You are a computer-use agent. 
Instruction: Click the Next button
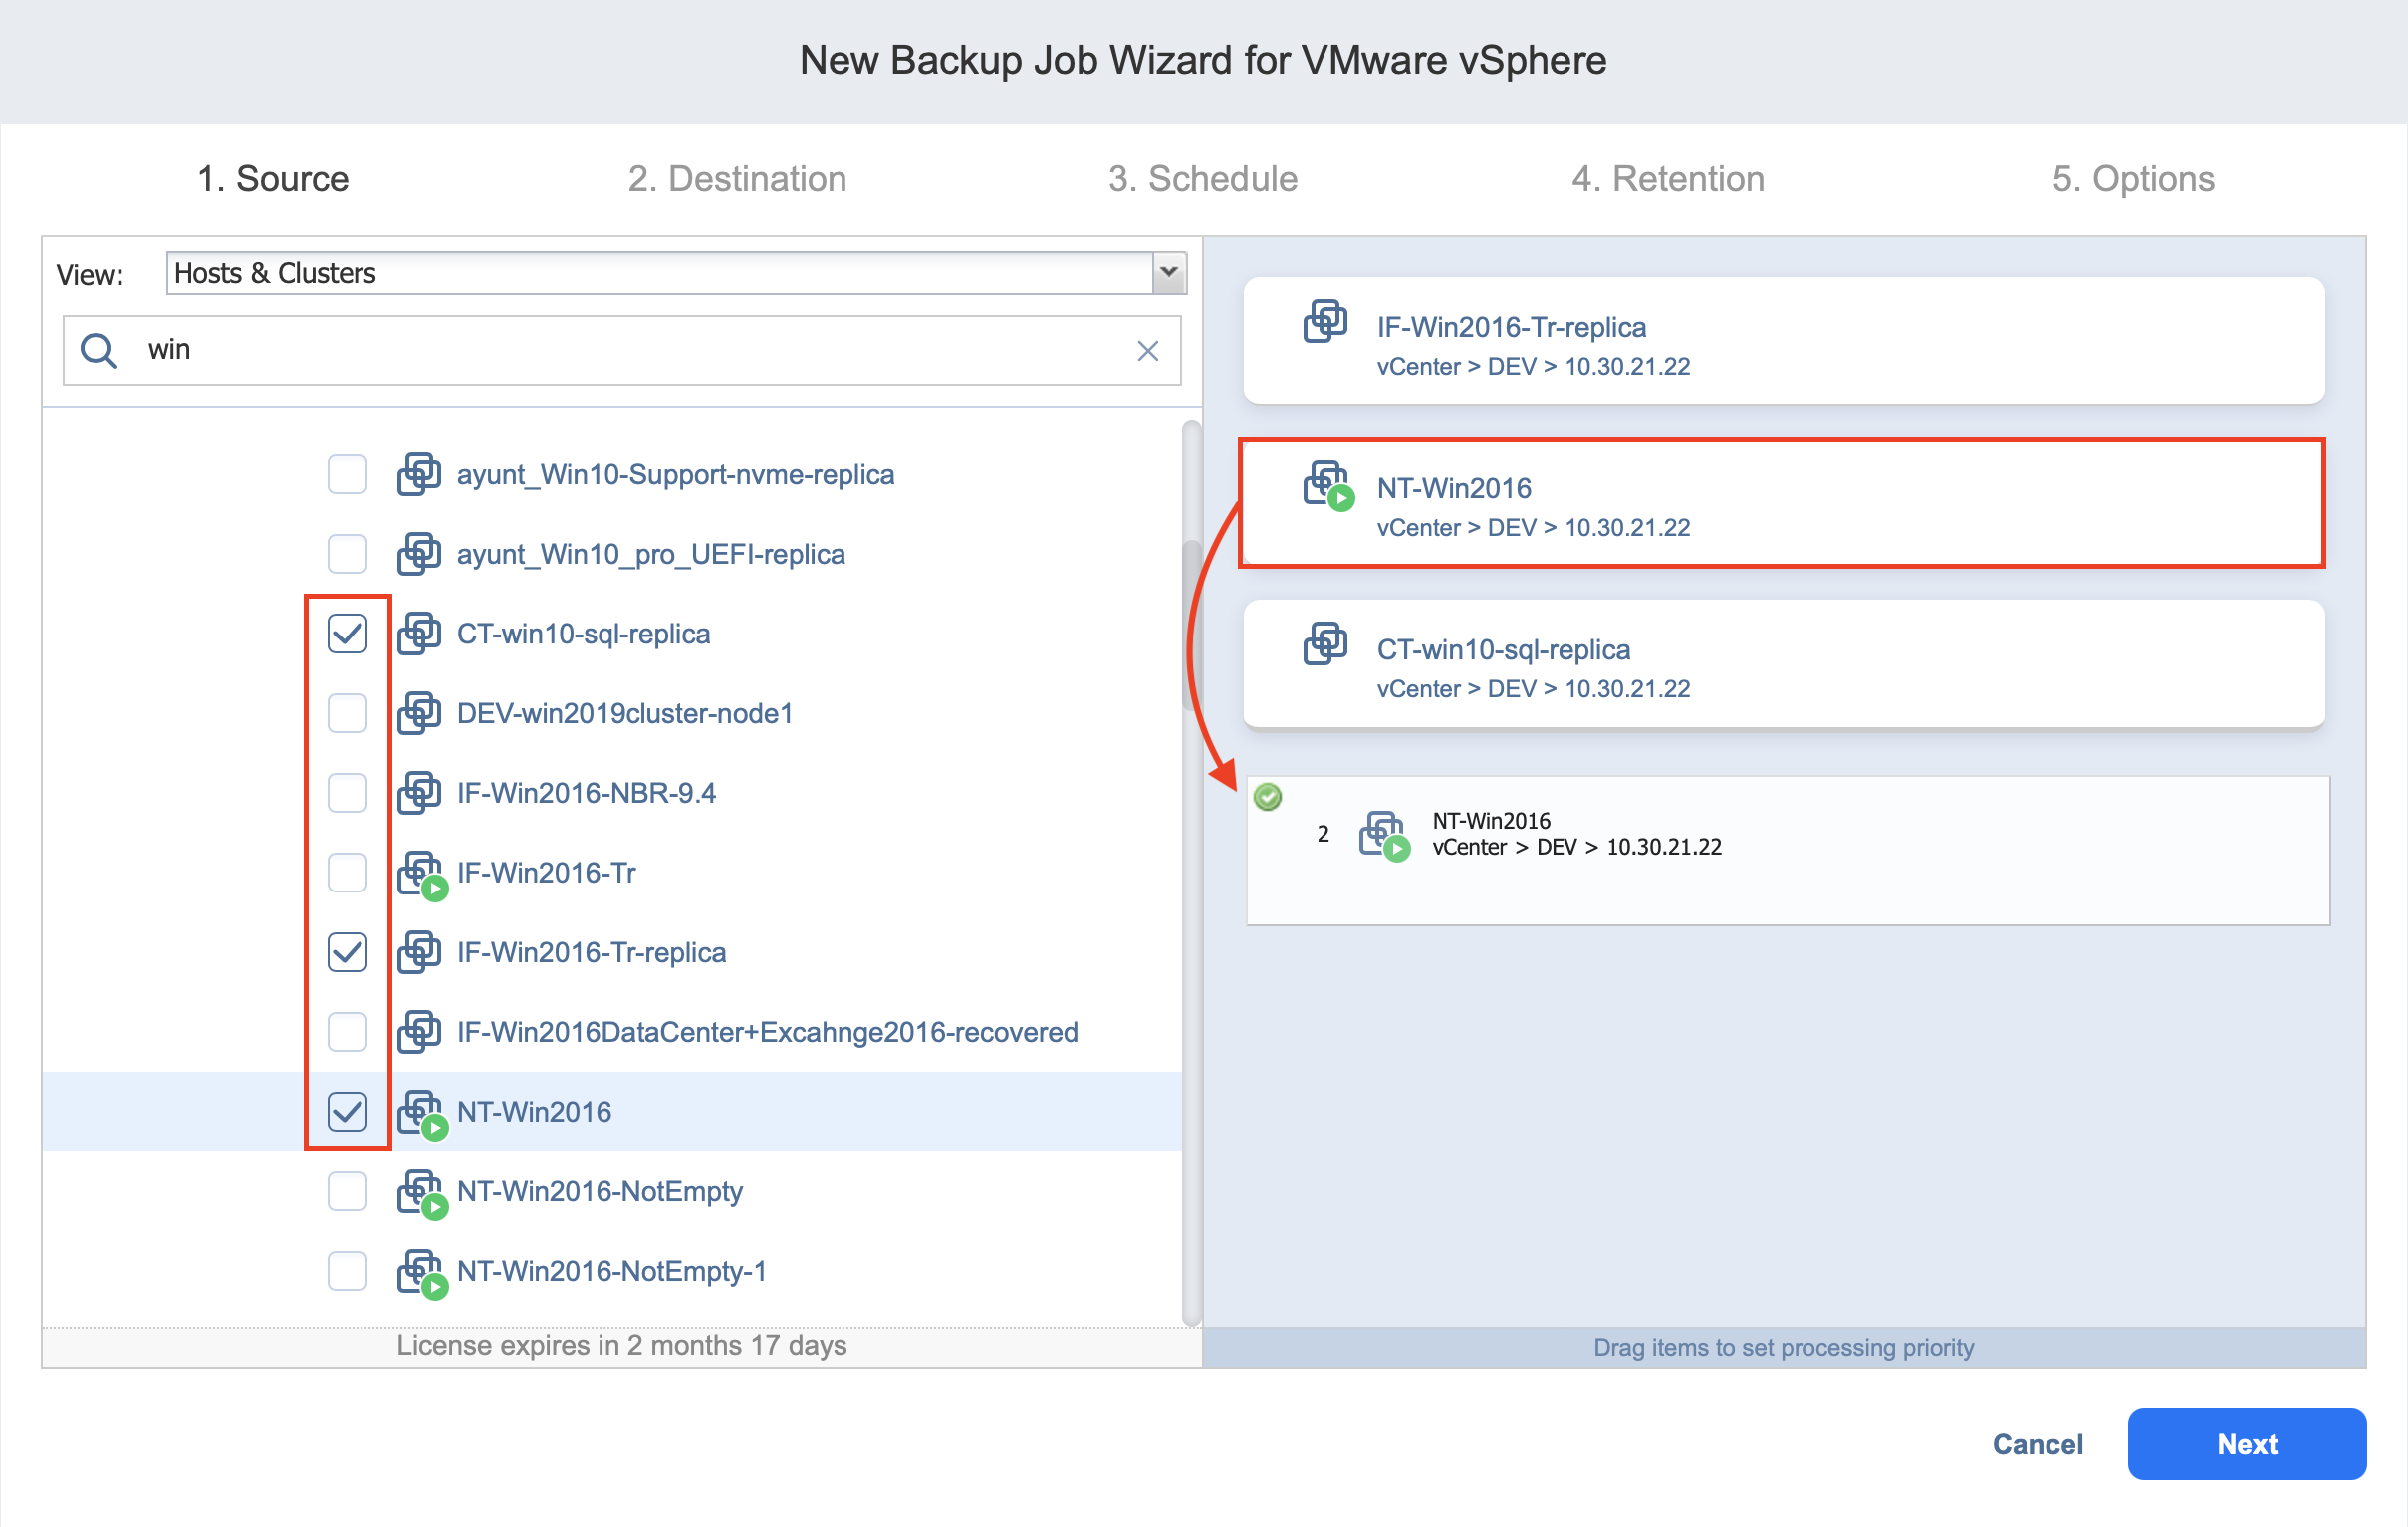click(x=2246, y=1444)
